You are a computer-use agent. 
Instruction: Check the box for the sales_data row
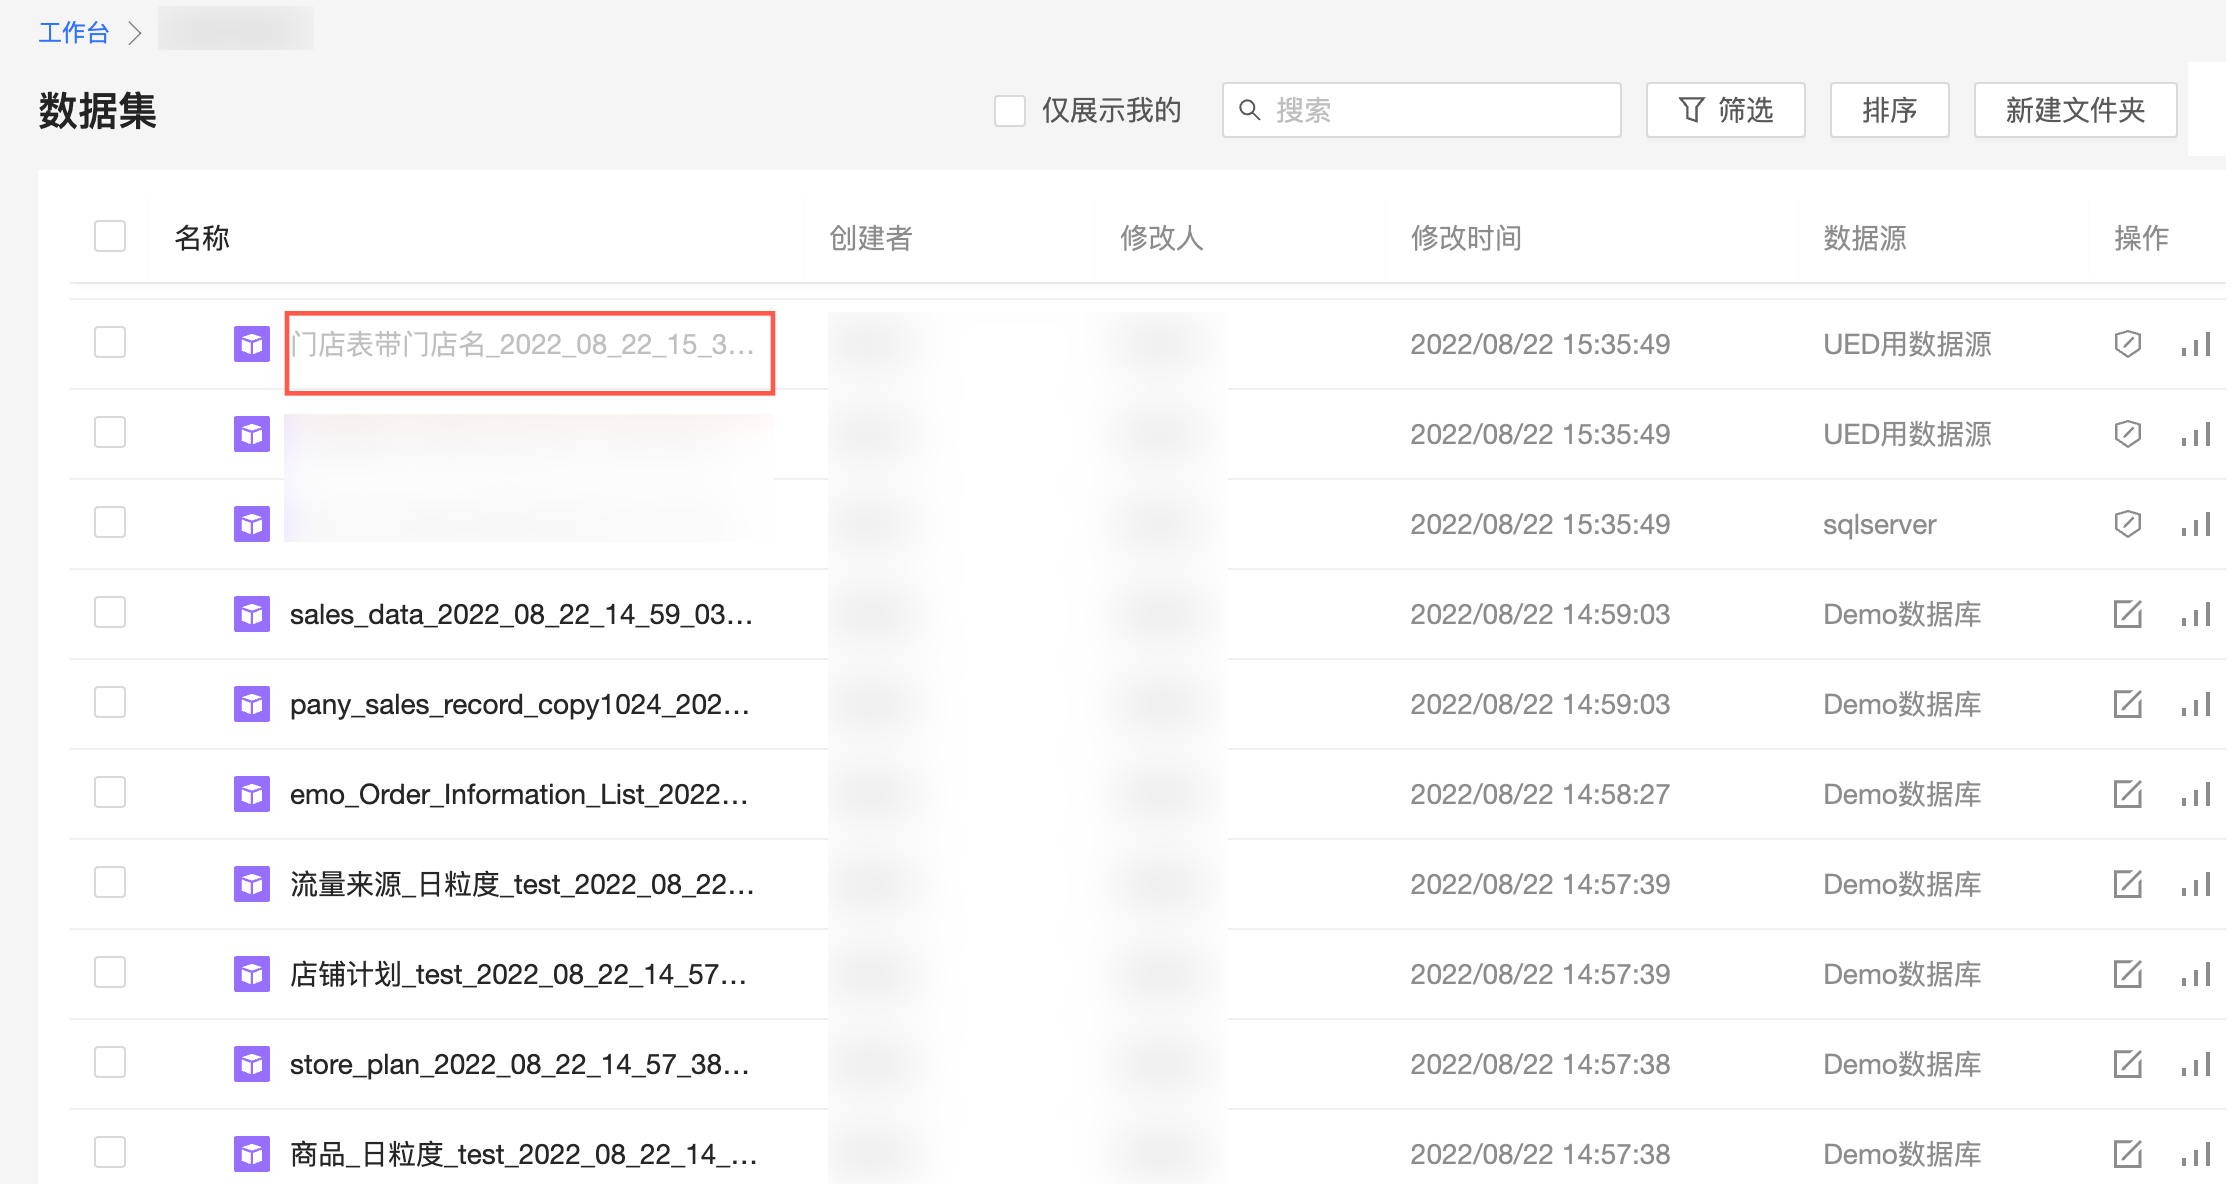click(x=110, y=613)
